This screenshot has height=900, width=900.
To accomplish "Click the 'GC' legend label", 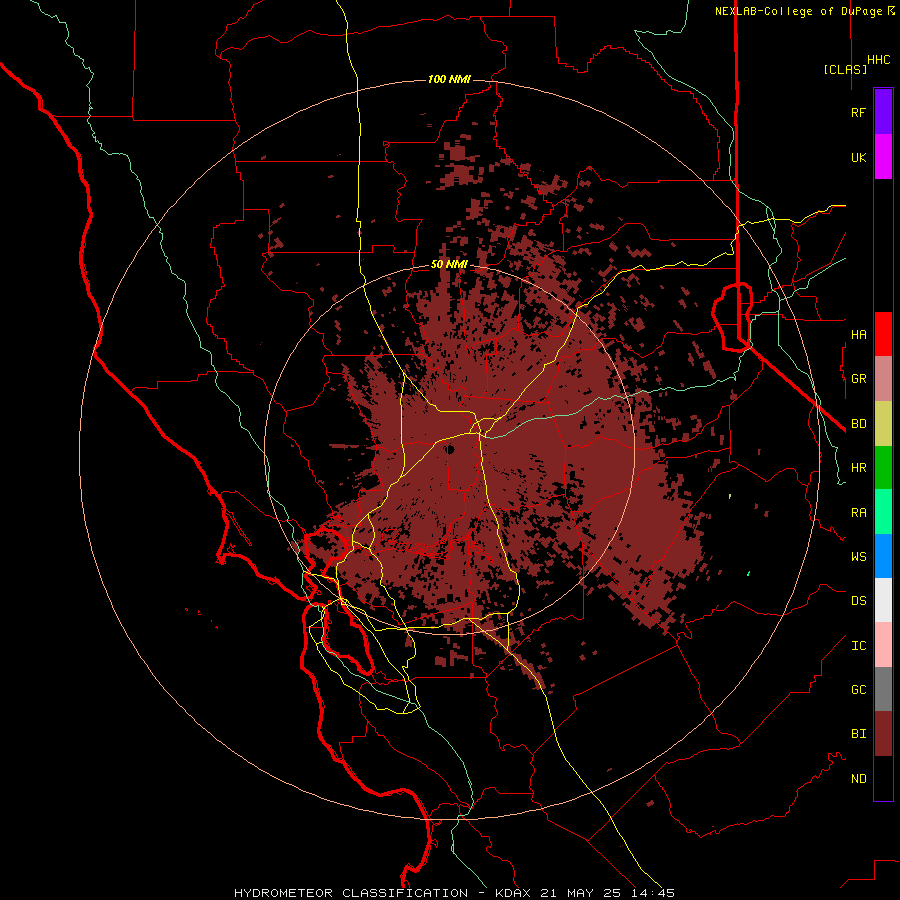I will pyautogui.click(x=858, y=690).
